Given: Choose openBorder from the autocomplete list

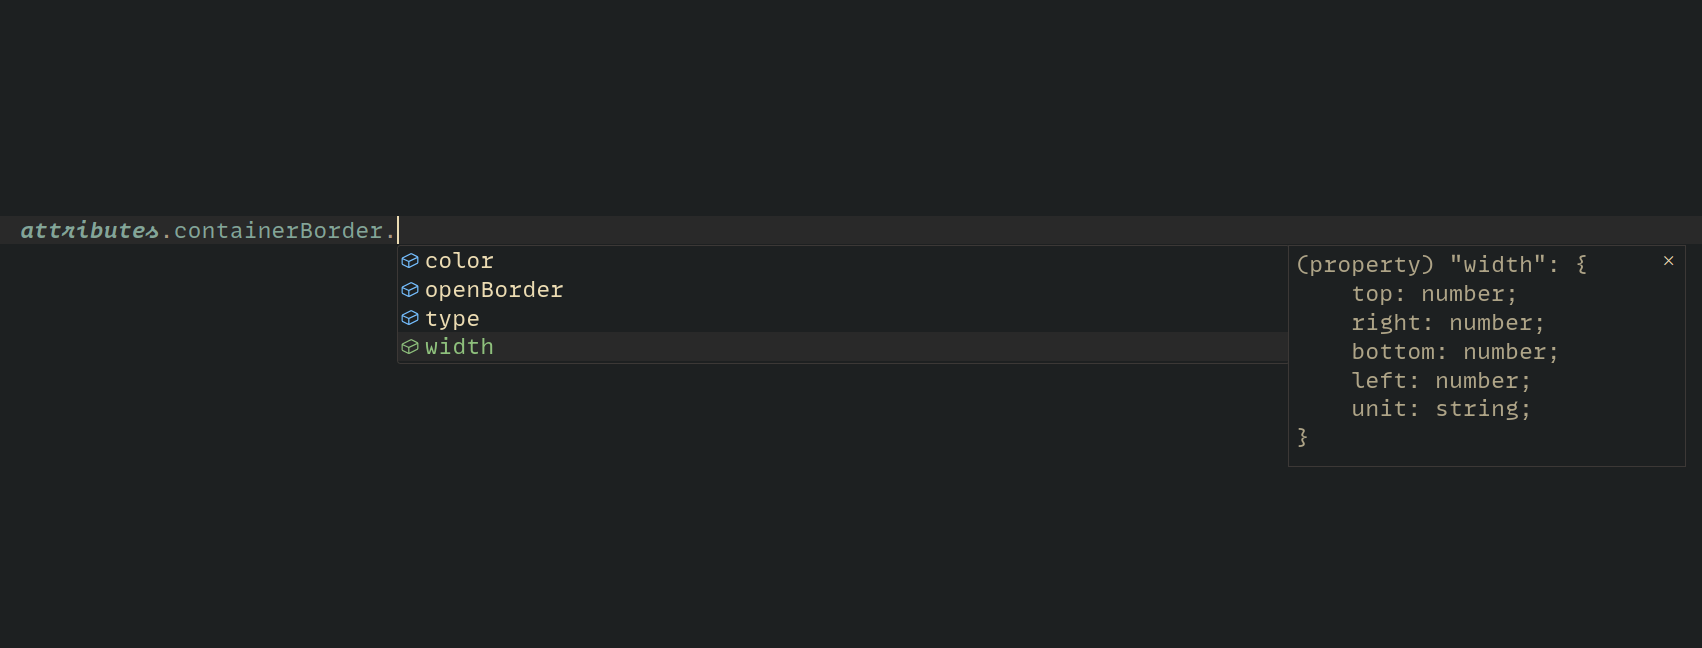Looking at the screenshot, I should [494, 290].
